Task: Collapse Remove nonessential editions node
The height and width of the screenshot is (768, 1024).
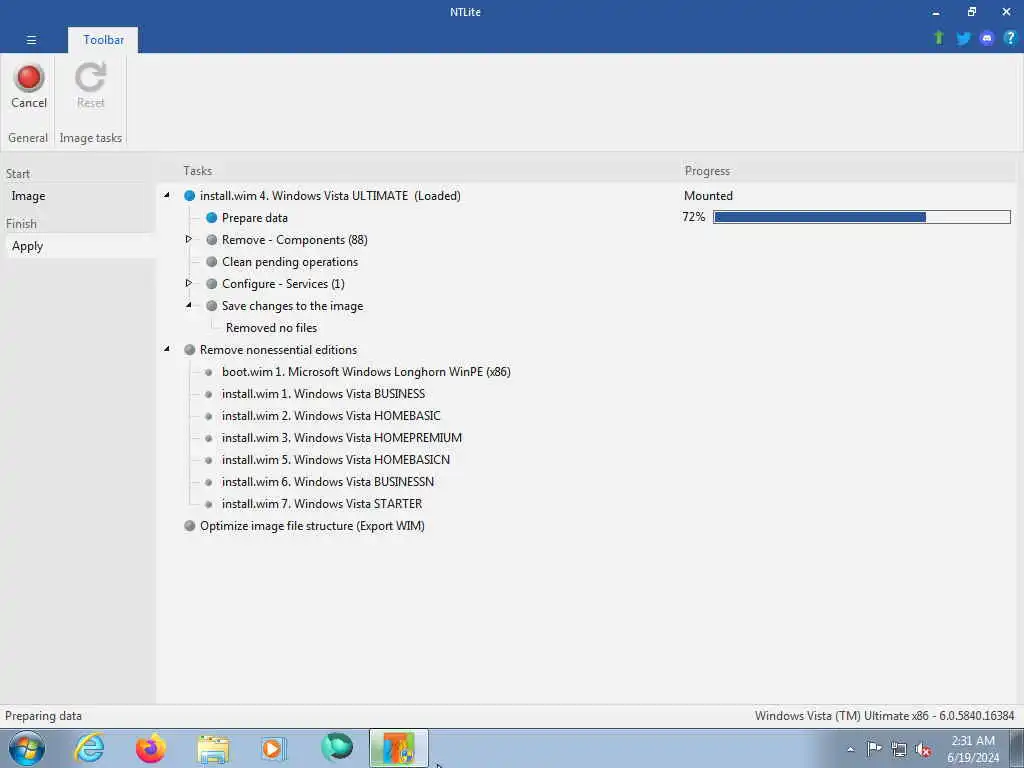Action: click(167, 349)
